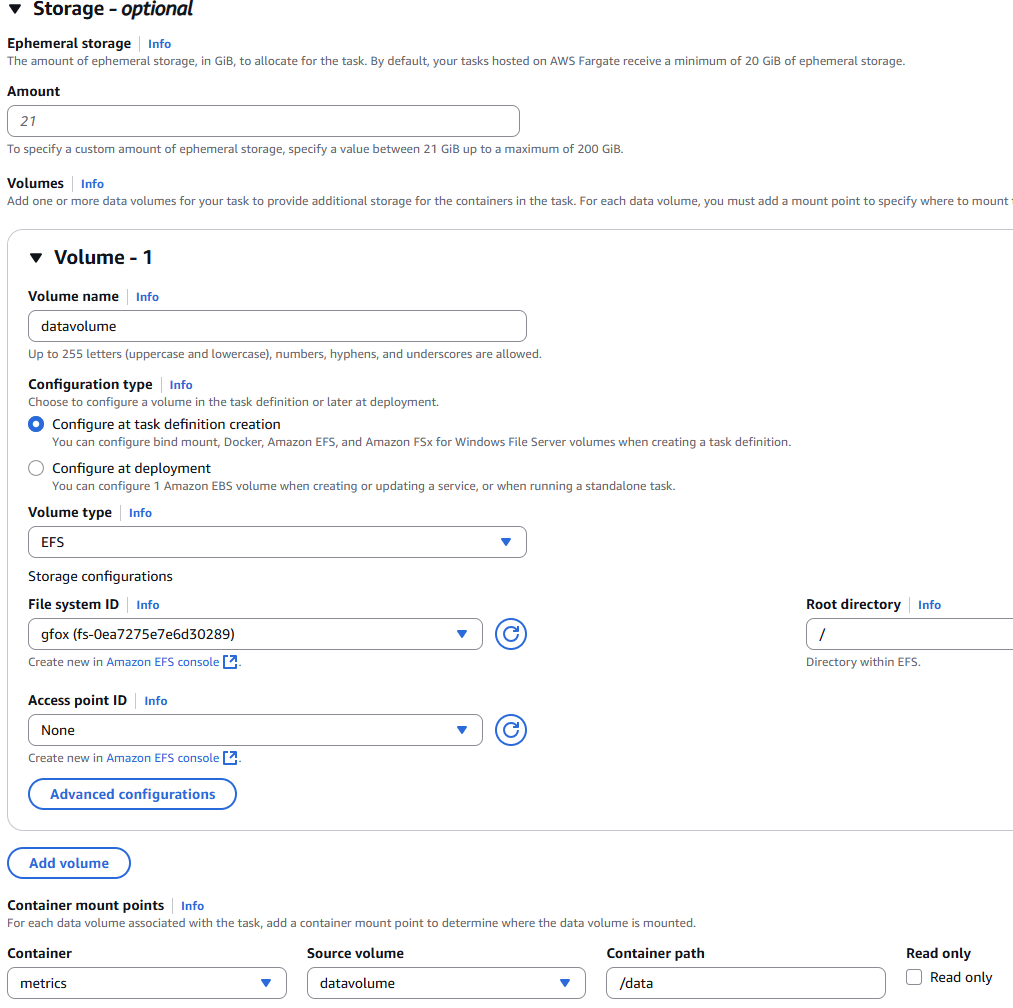Viewport: 1013px width, 1008px height.
Task: Open Info for Container mount points
Action: tap(192, 906)
